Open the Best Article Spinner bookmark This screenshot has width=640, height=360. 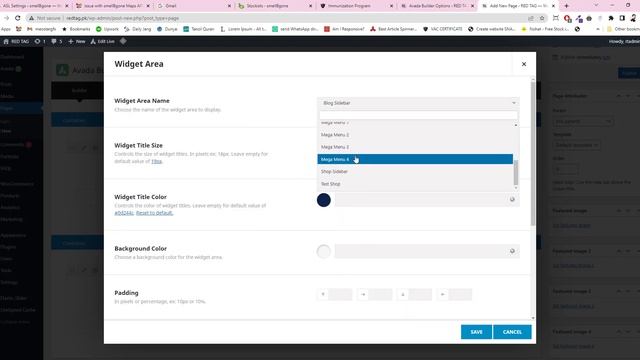(x=393, y=29)
